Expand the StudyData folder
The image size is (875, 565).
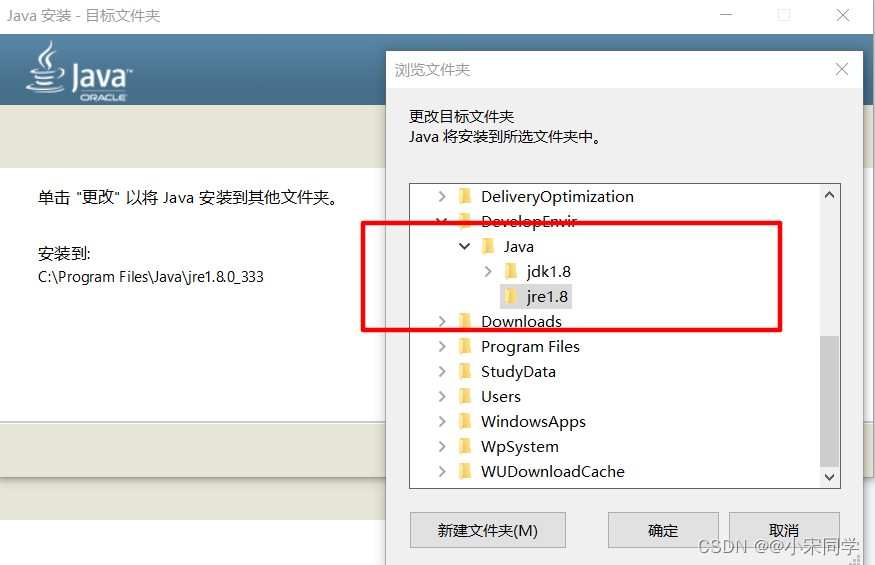tap(442, 371)
